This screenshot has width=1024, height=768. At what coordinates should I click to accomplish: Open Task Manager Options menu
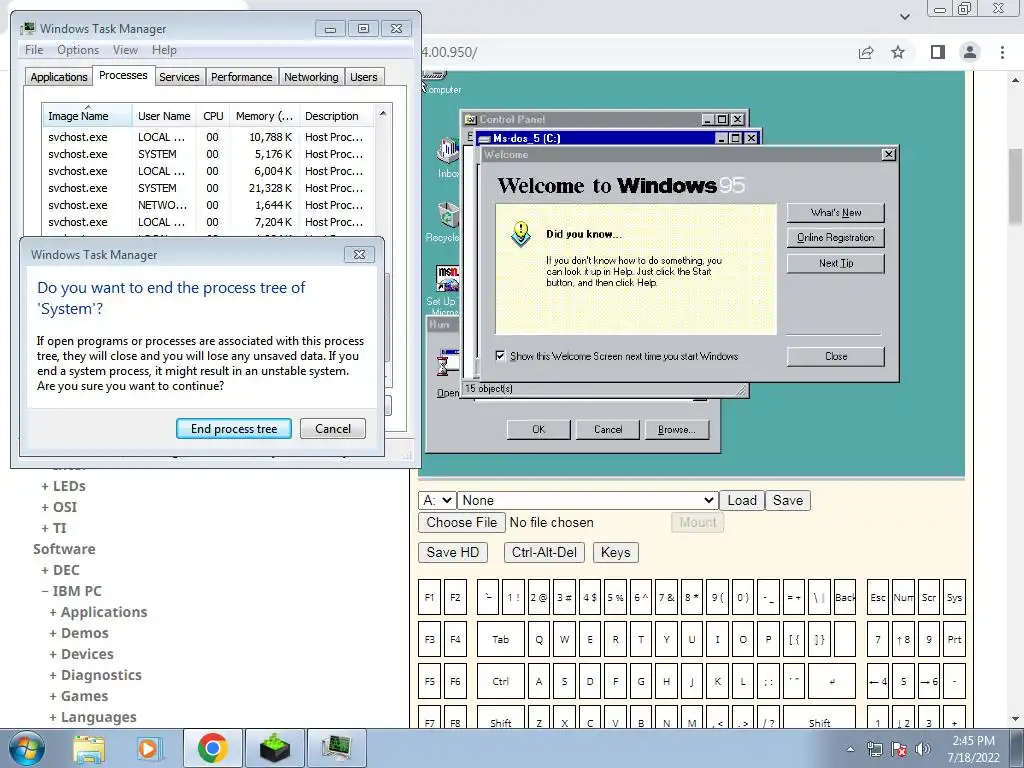coord(78,50)
